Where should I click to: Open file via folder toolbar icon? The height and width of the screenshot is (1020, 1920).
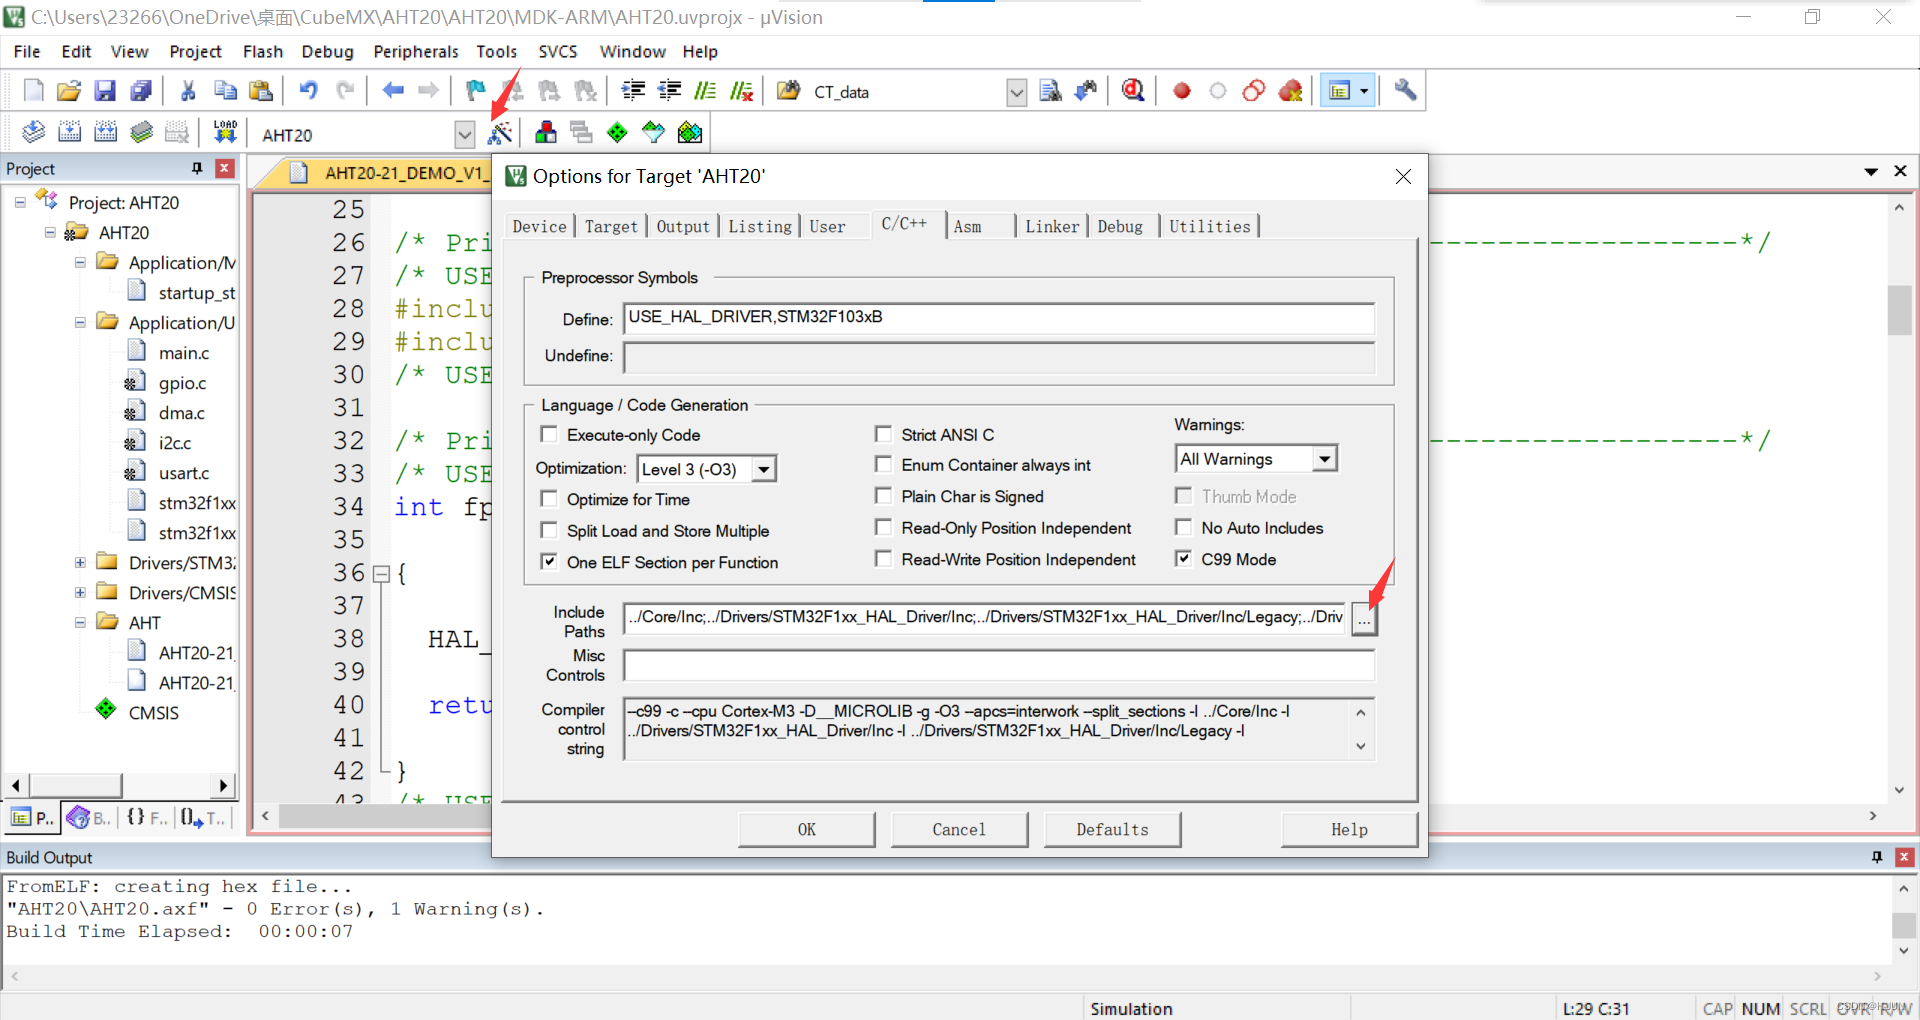pyautogui.click(x=69, y=91)
